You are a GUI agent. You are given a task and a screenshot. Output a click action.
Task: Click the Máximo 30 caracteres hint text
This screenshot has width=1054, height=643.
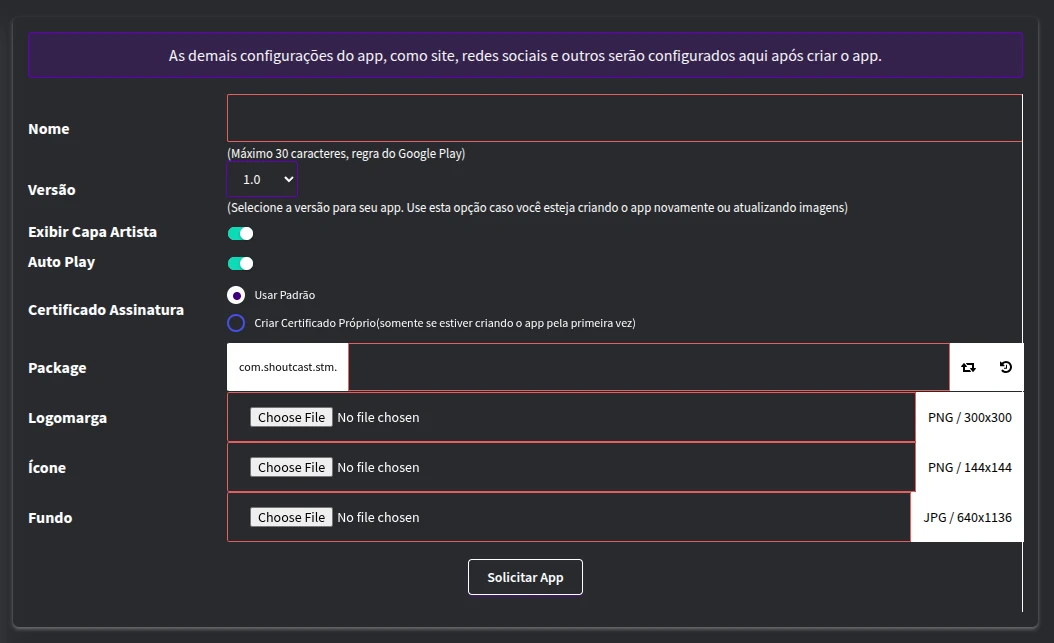[346, 154]
